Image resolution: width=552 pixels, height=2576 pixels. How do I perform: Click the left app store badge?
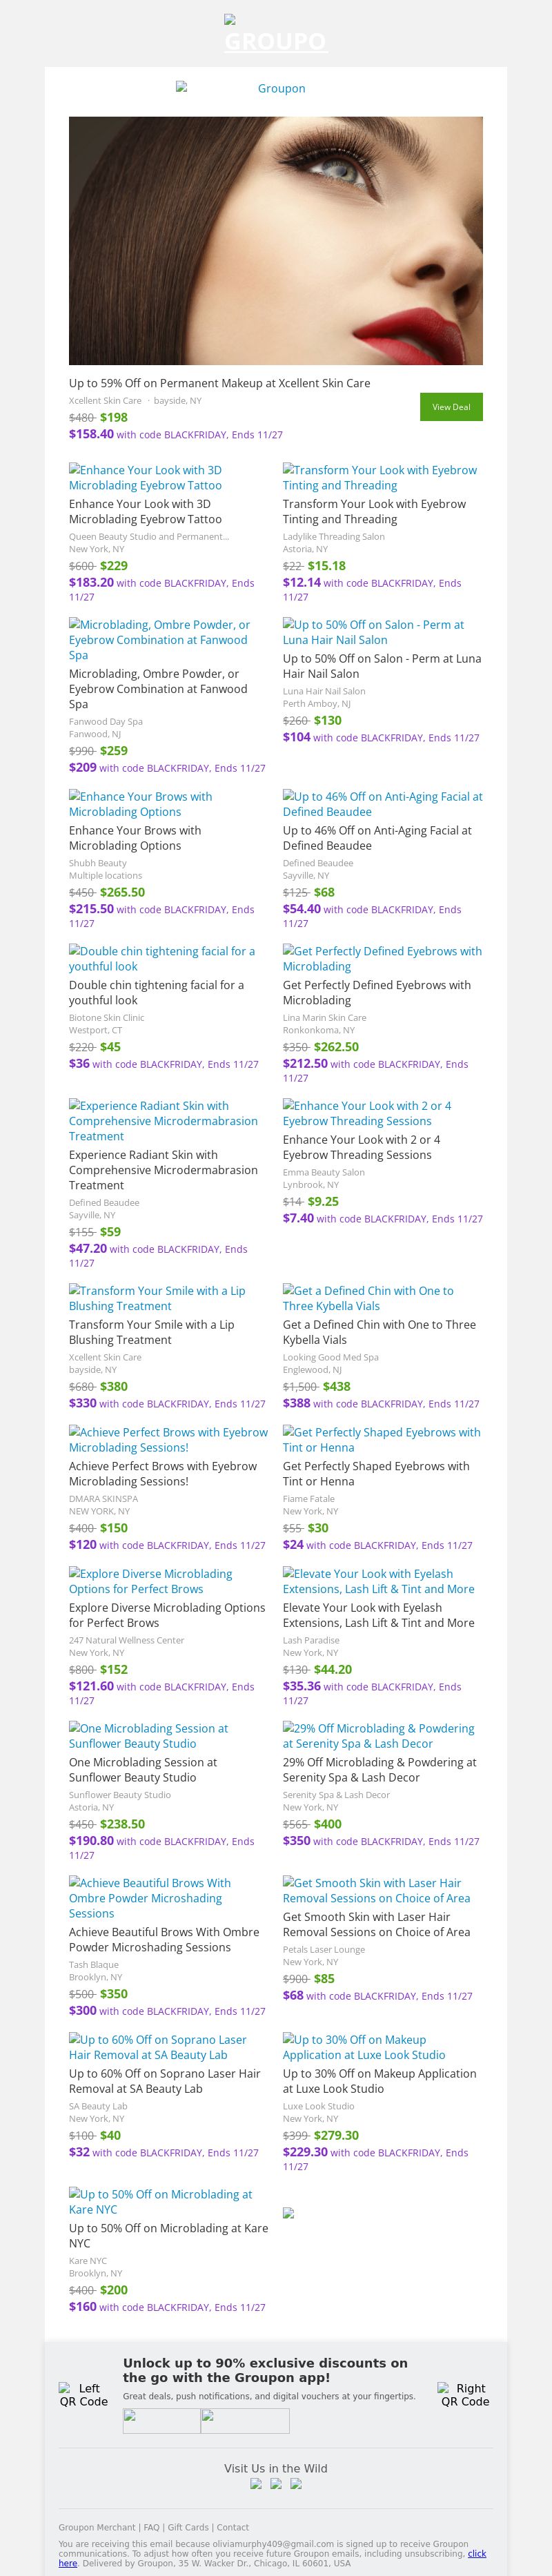tap(161, 2421)
